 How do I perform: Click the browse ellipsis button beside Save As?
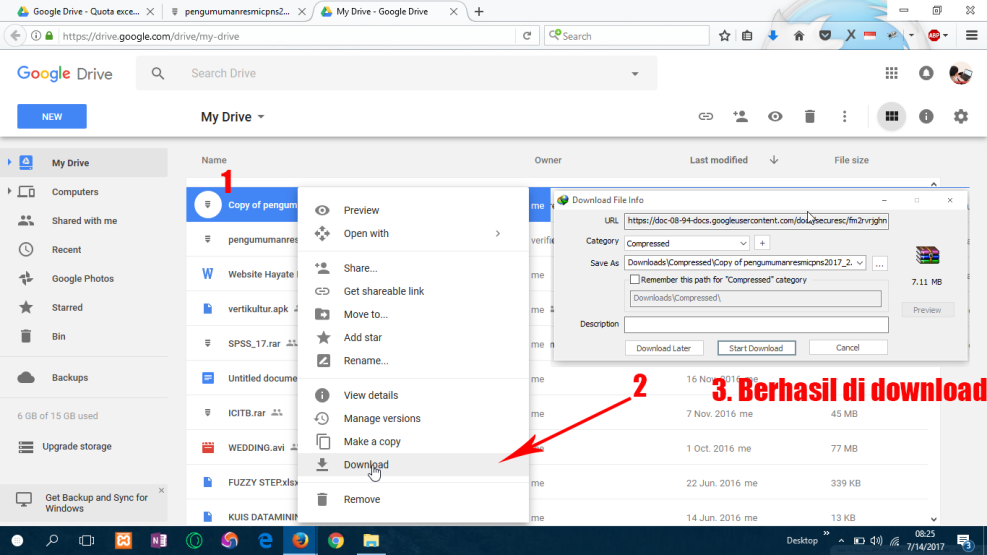pos(879,263)
